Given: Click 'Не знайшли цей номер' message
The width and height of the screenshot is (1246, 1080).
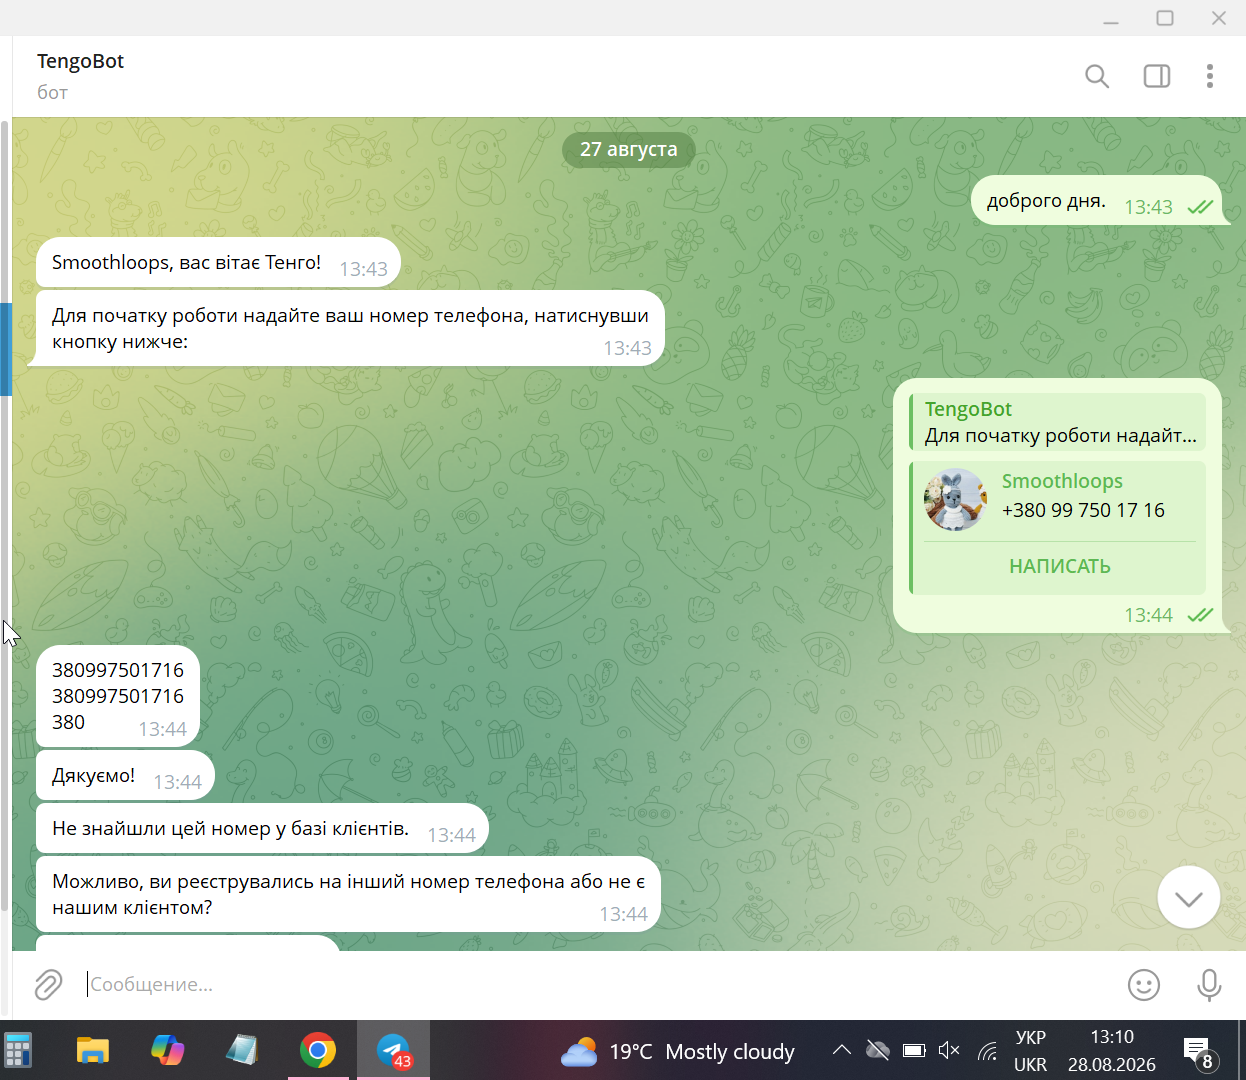Looking at the screenshot, I should [x=262, y=829].
